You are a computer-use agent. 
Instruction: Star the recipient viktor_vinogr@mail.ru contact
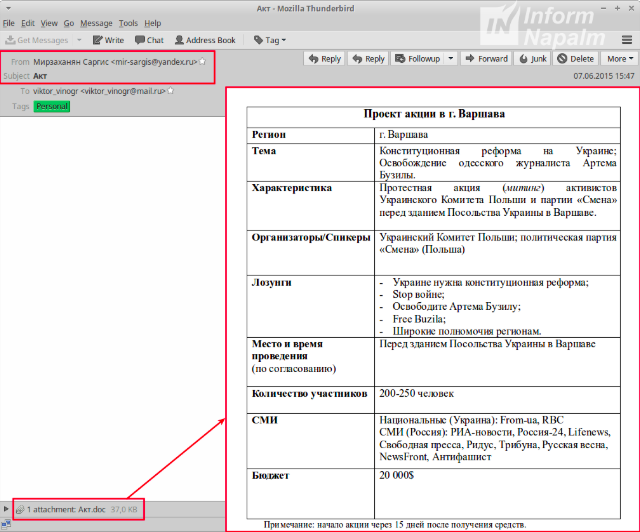point(171,91)
